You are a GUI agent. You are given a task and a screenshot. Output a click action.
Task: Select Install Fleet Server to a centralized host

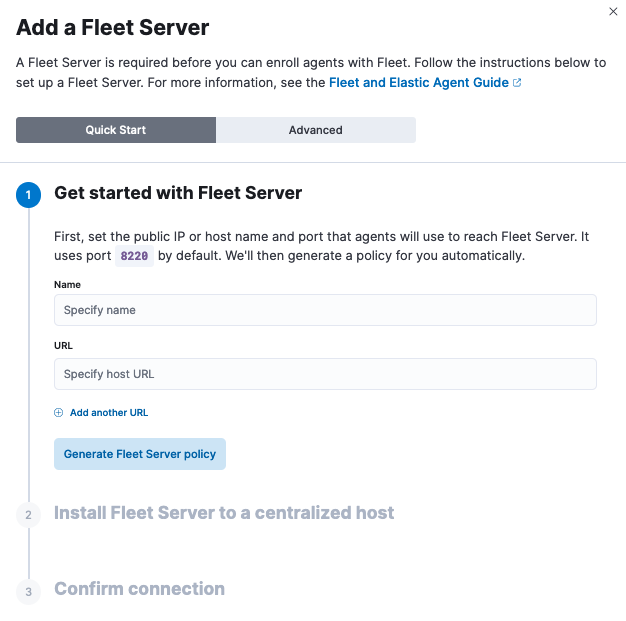tap(224, 513)
